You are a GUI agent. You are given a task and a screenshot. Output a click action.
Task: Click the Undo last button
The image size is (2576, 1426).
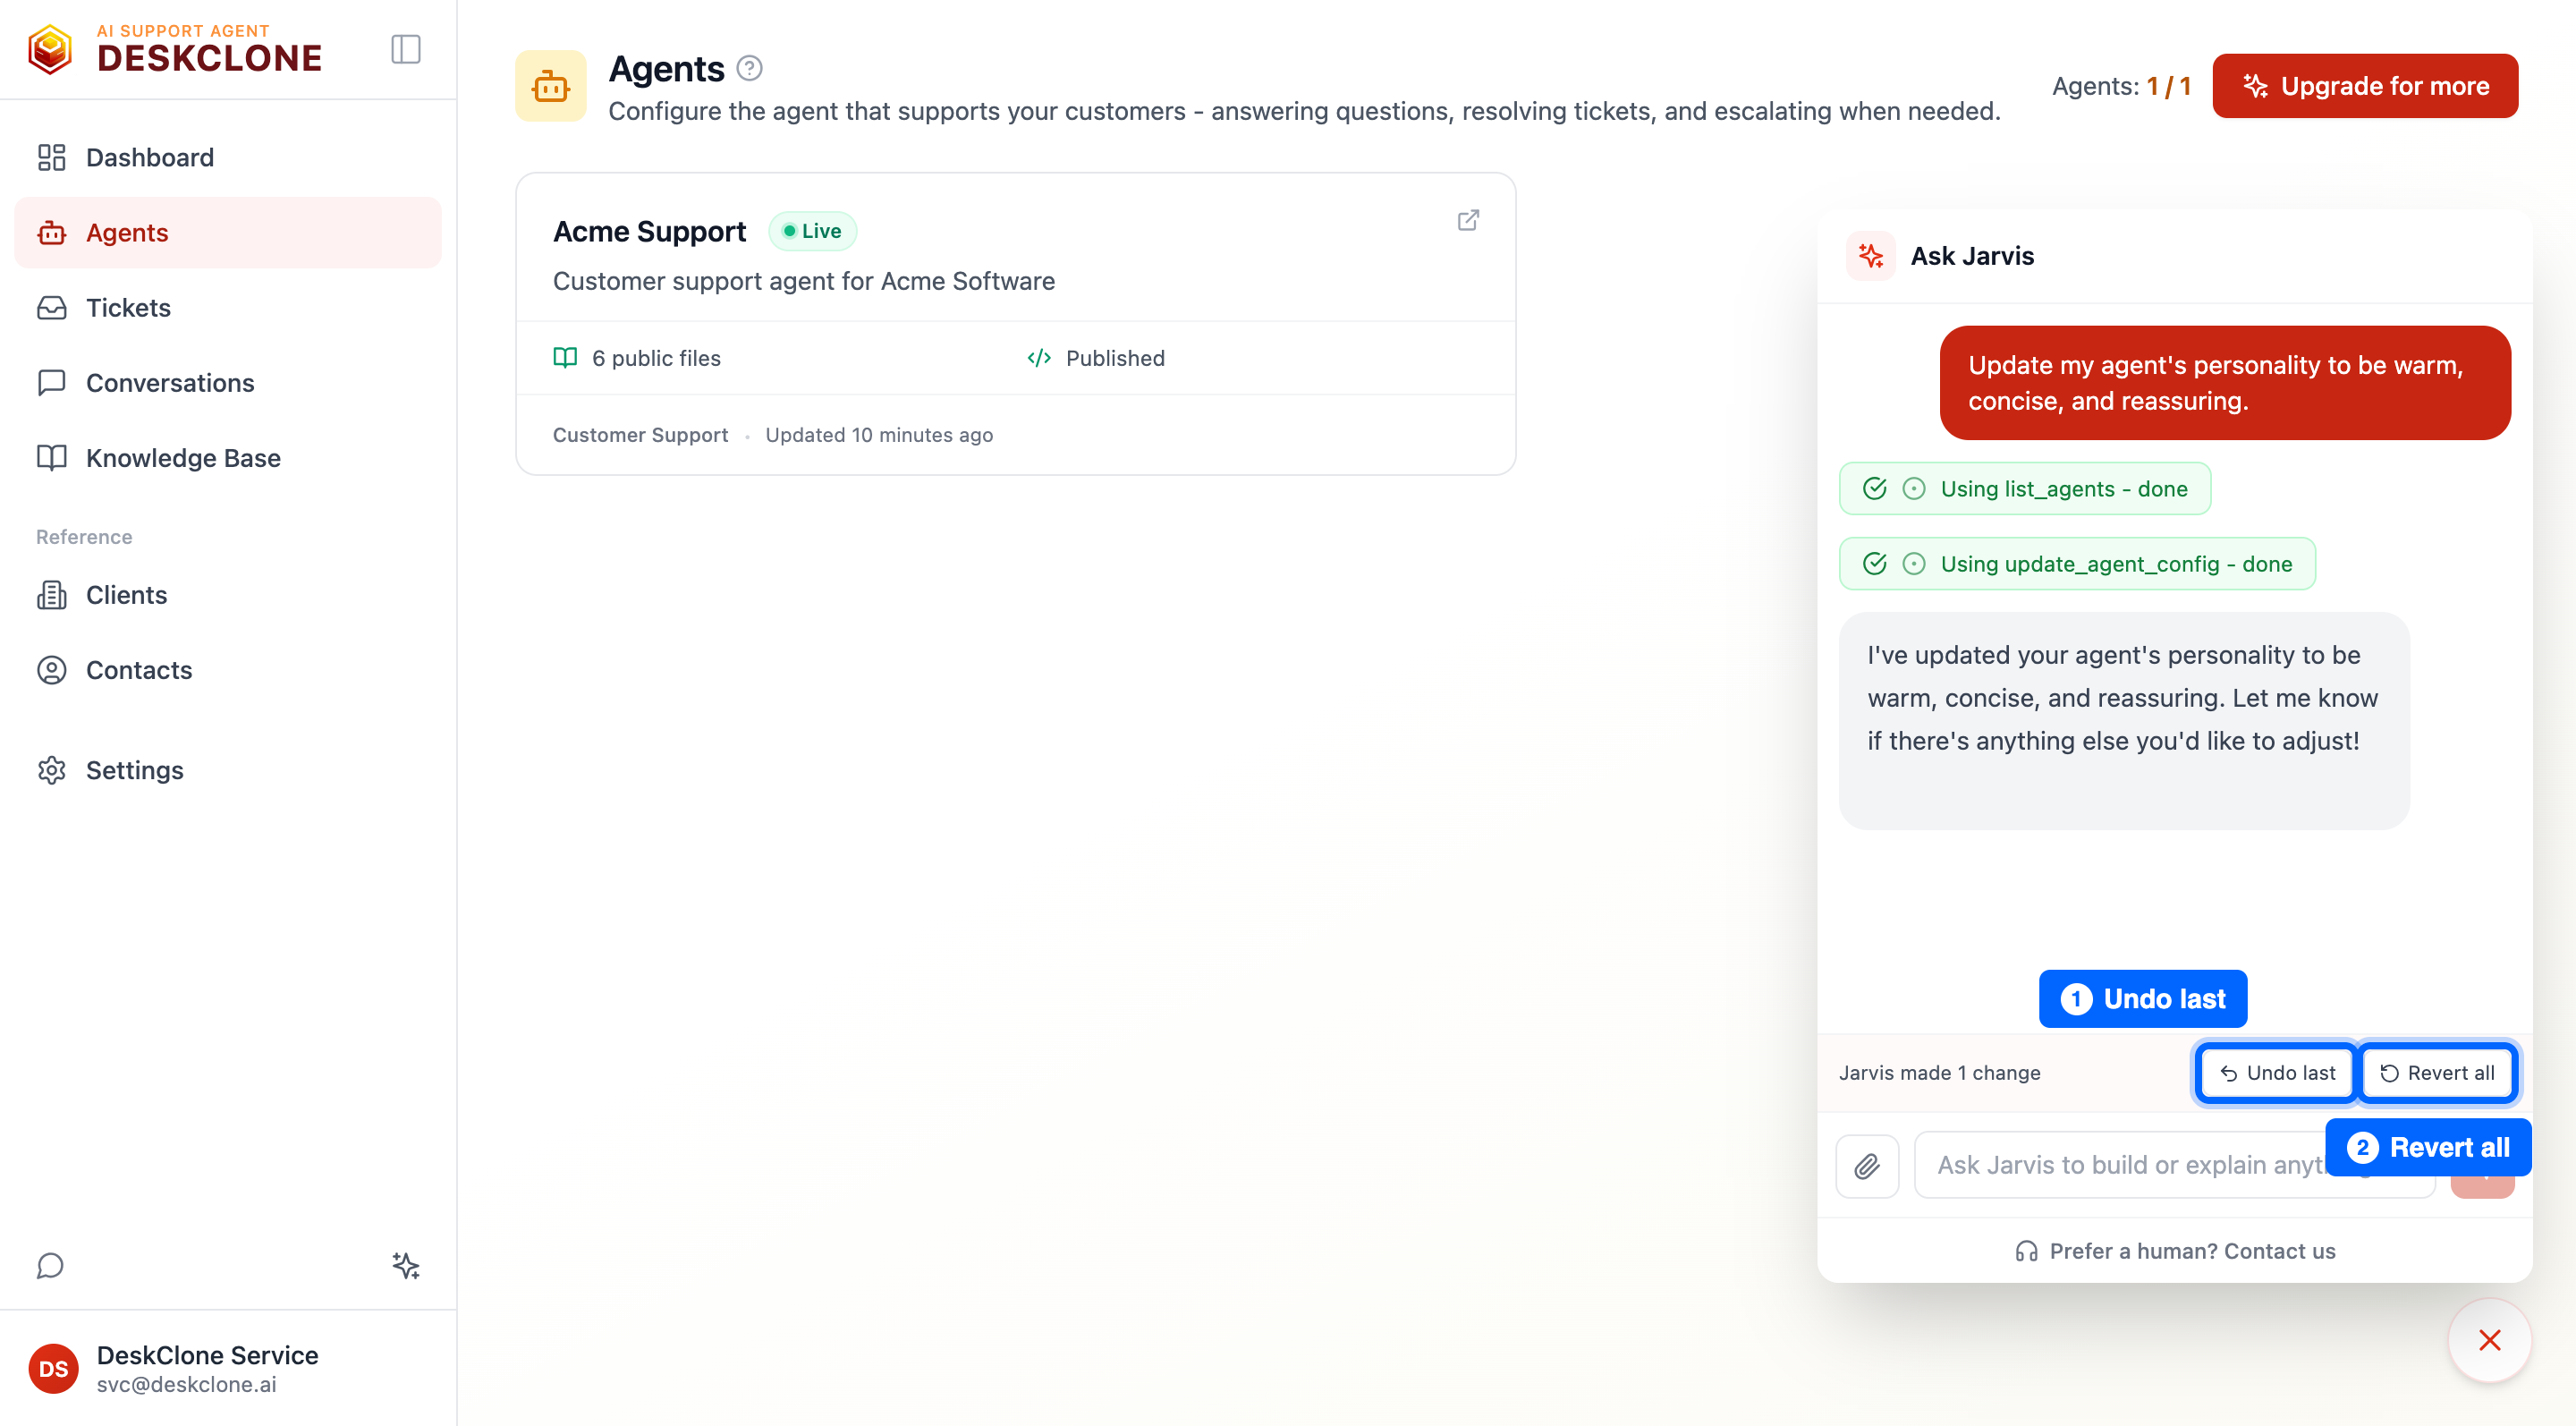point(2276,1072)
